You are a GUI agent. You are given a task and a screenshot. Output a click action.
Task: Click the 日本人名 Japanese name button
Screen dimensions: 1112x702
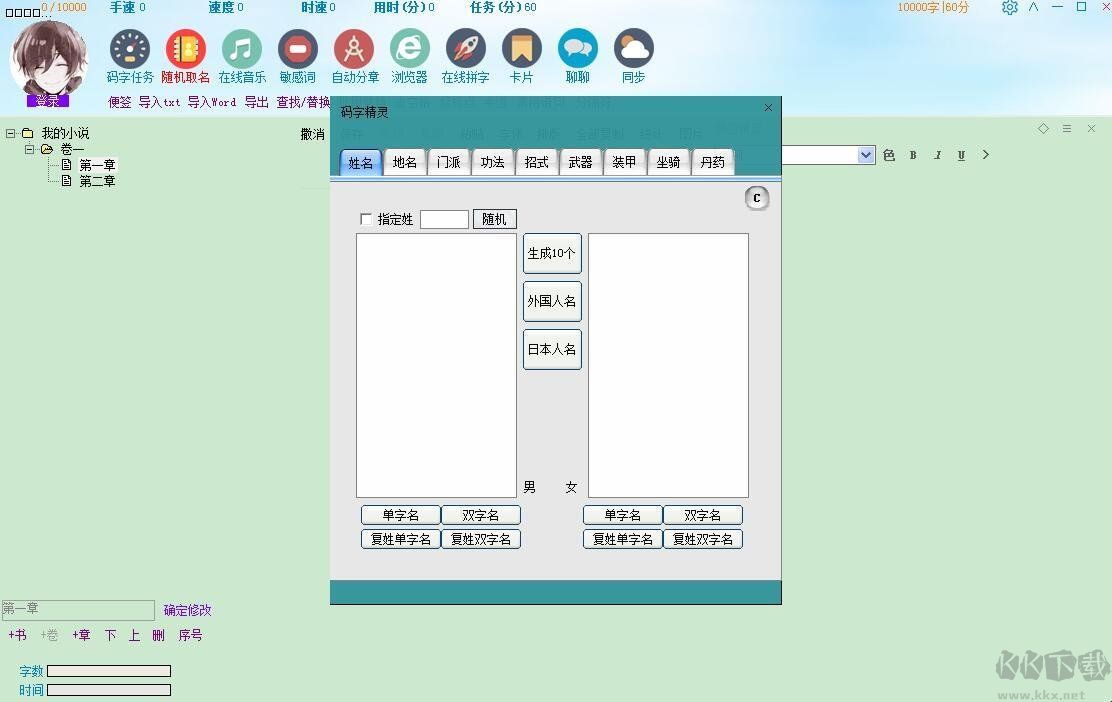[552, 349]
